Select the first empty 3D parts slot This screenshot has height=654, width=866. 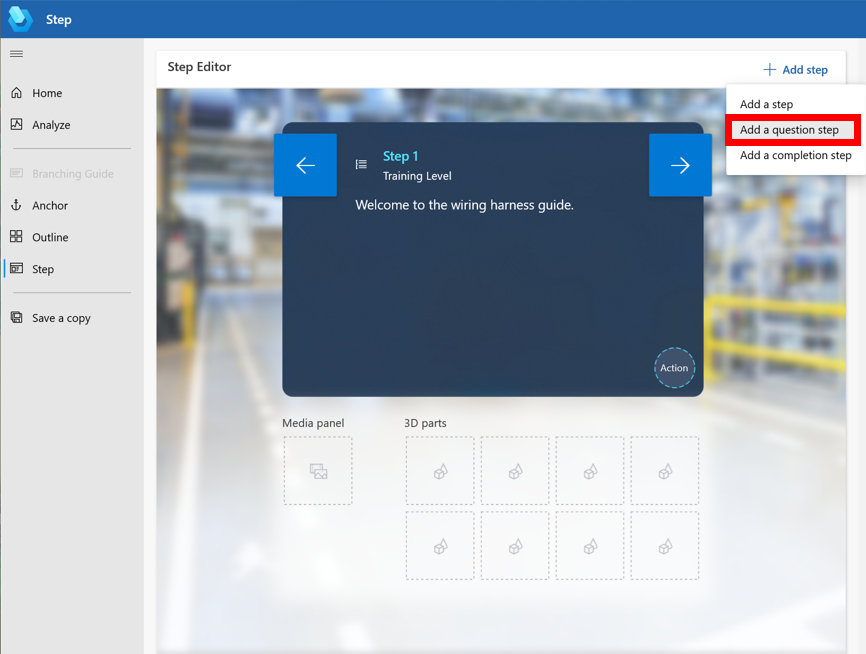point(440,470)
